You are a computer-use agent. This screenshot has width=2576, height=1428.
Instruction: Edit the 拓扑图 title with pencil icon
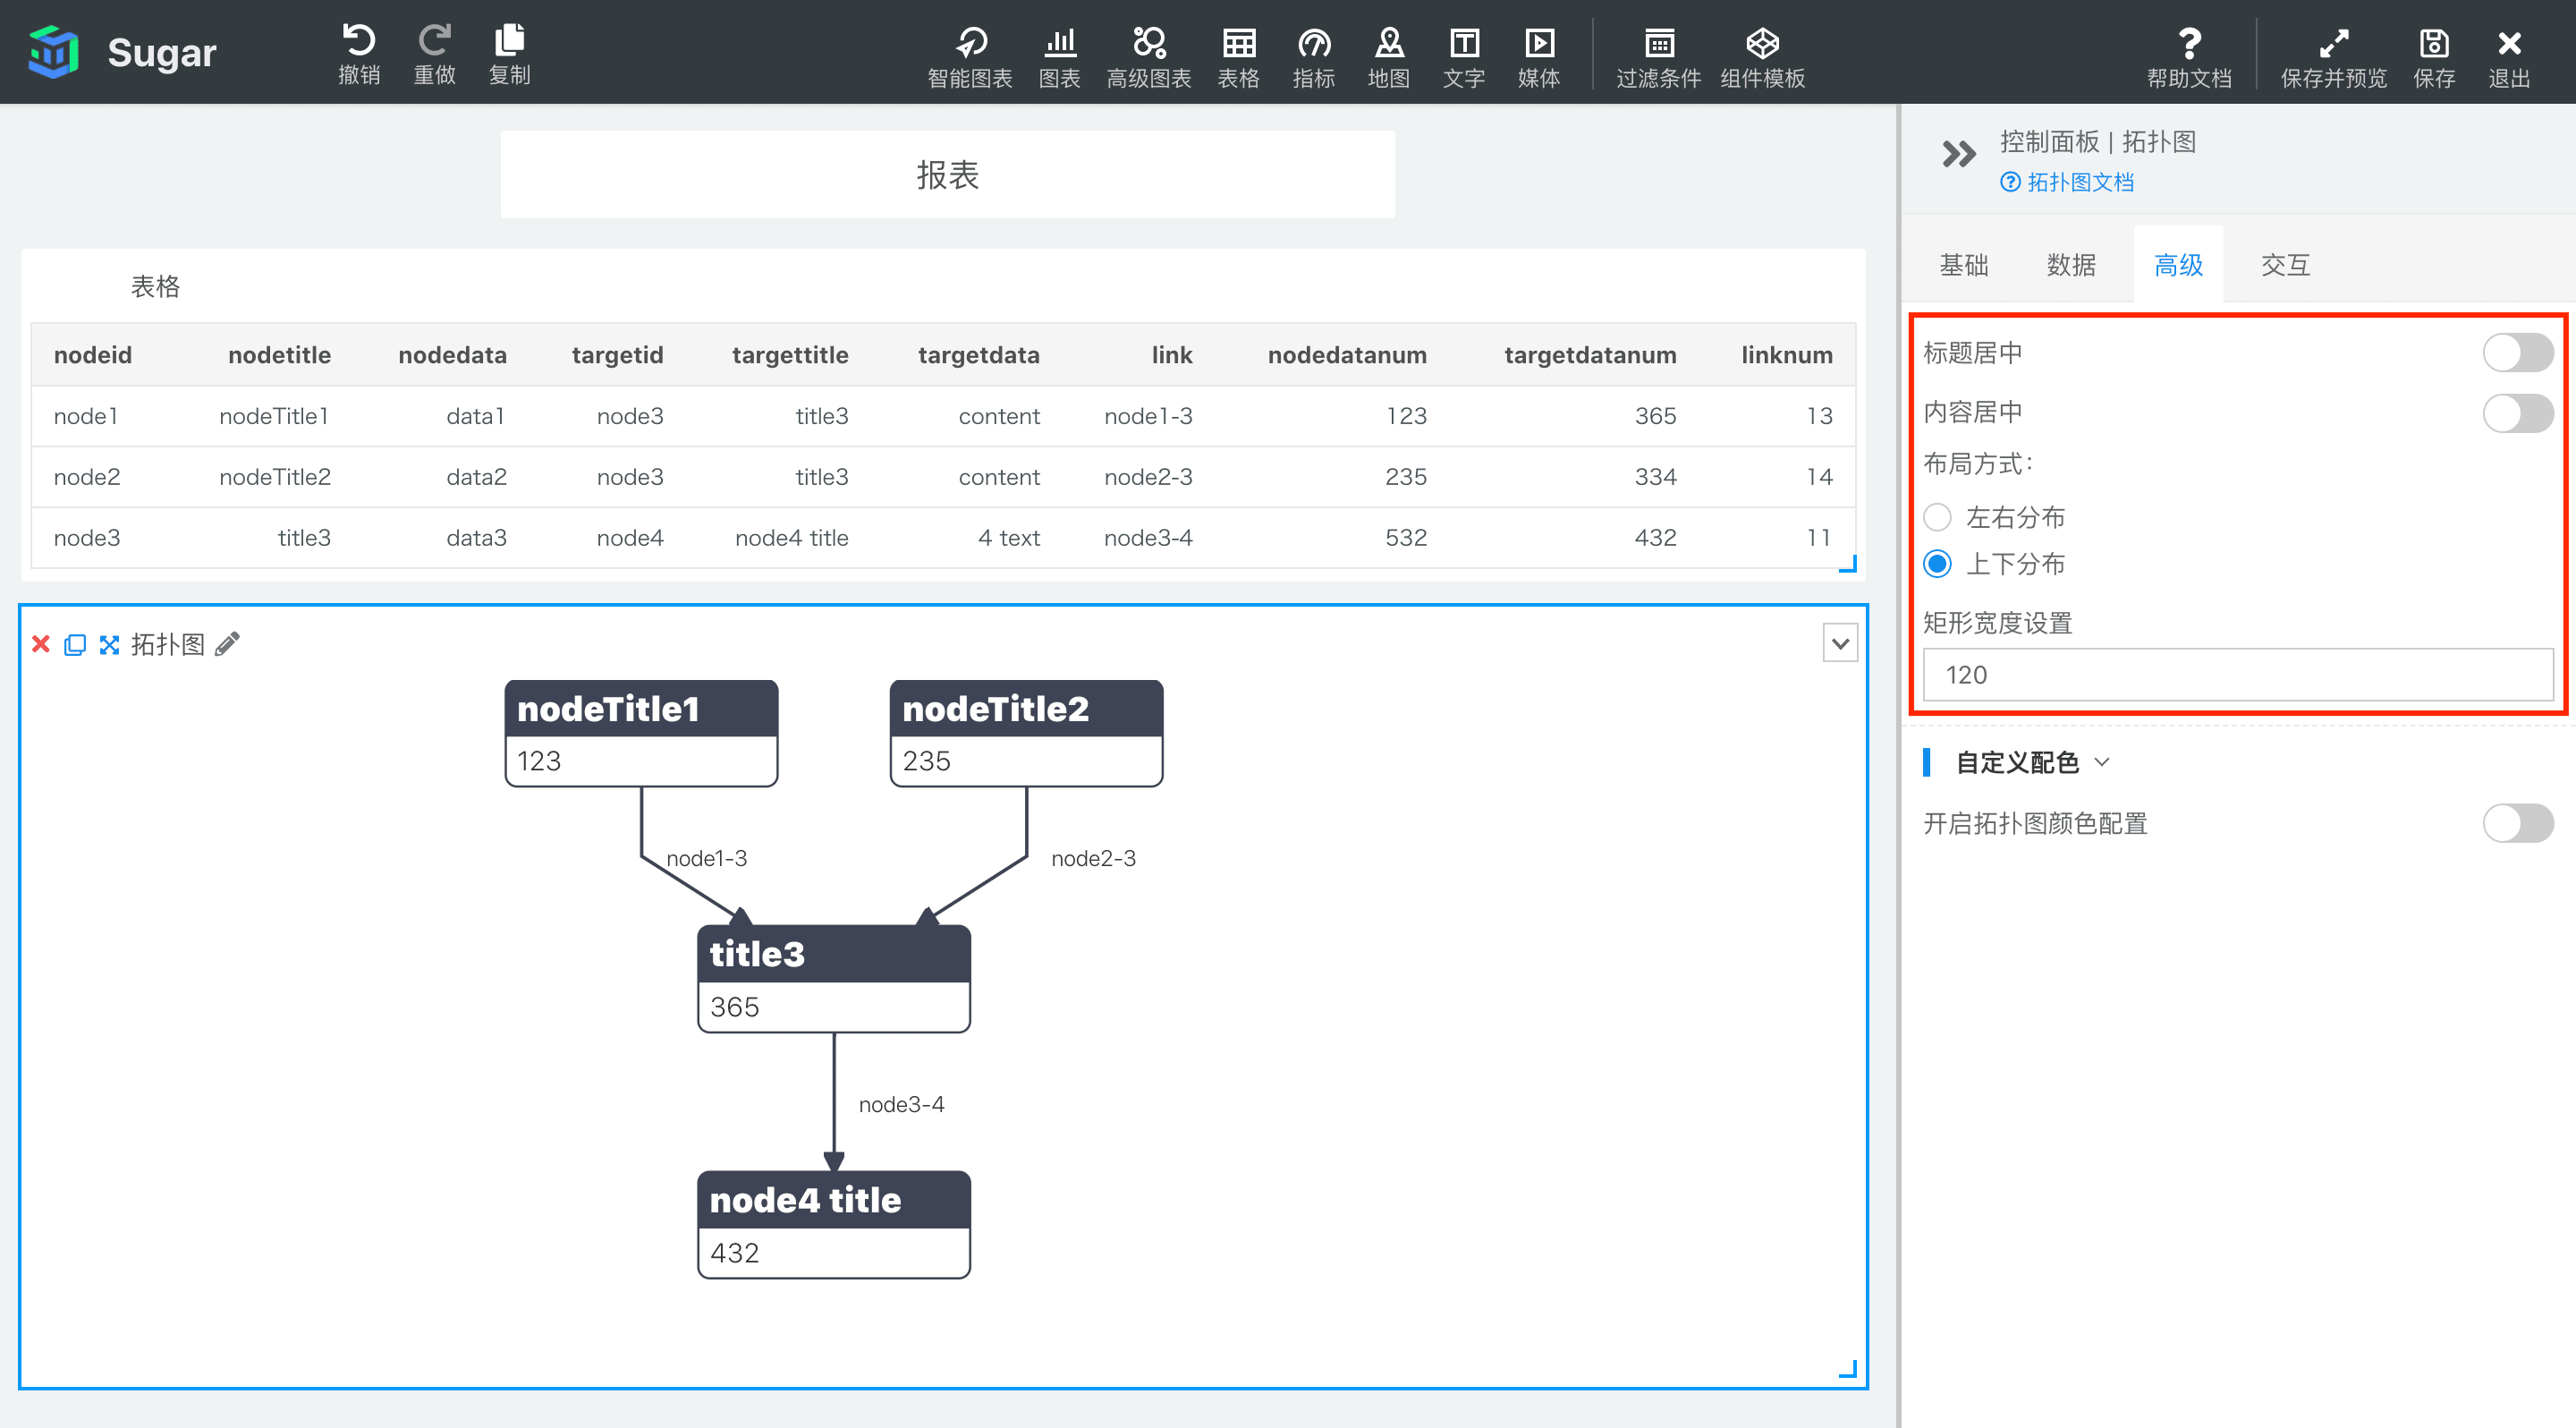(x=228, y=644)
